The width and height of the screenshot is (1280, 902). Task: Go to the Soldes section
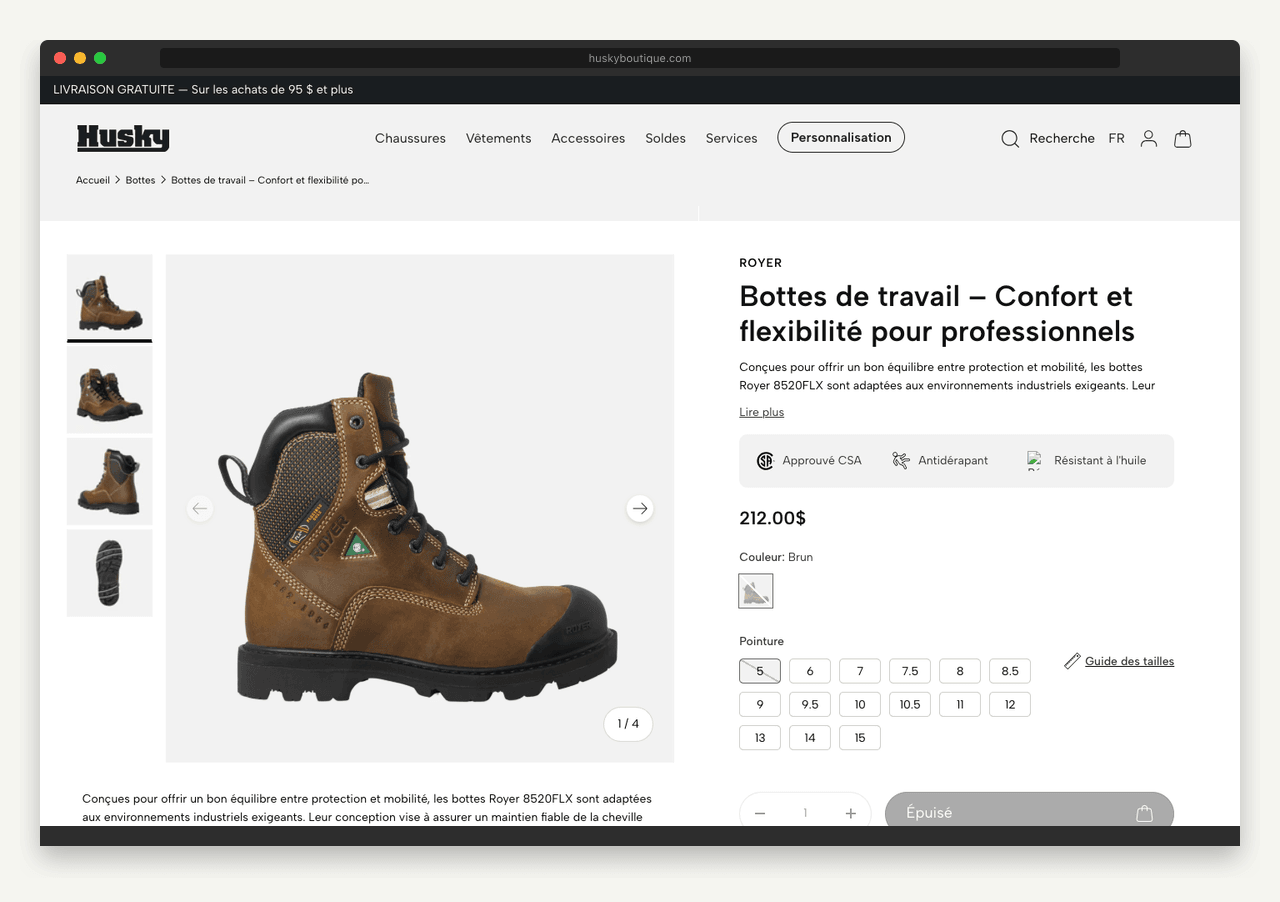pos(665,138)
